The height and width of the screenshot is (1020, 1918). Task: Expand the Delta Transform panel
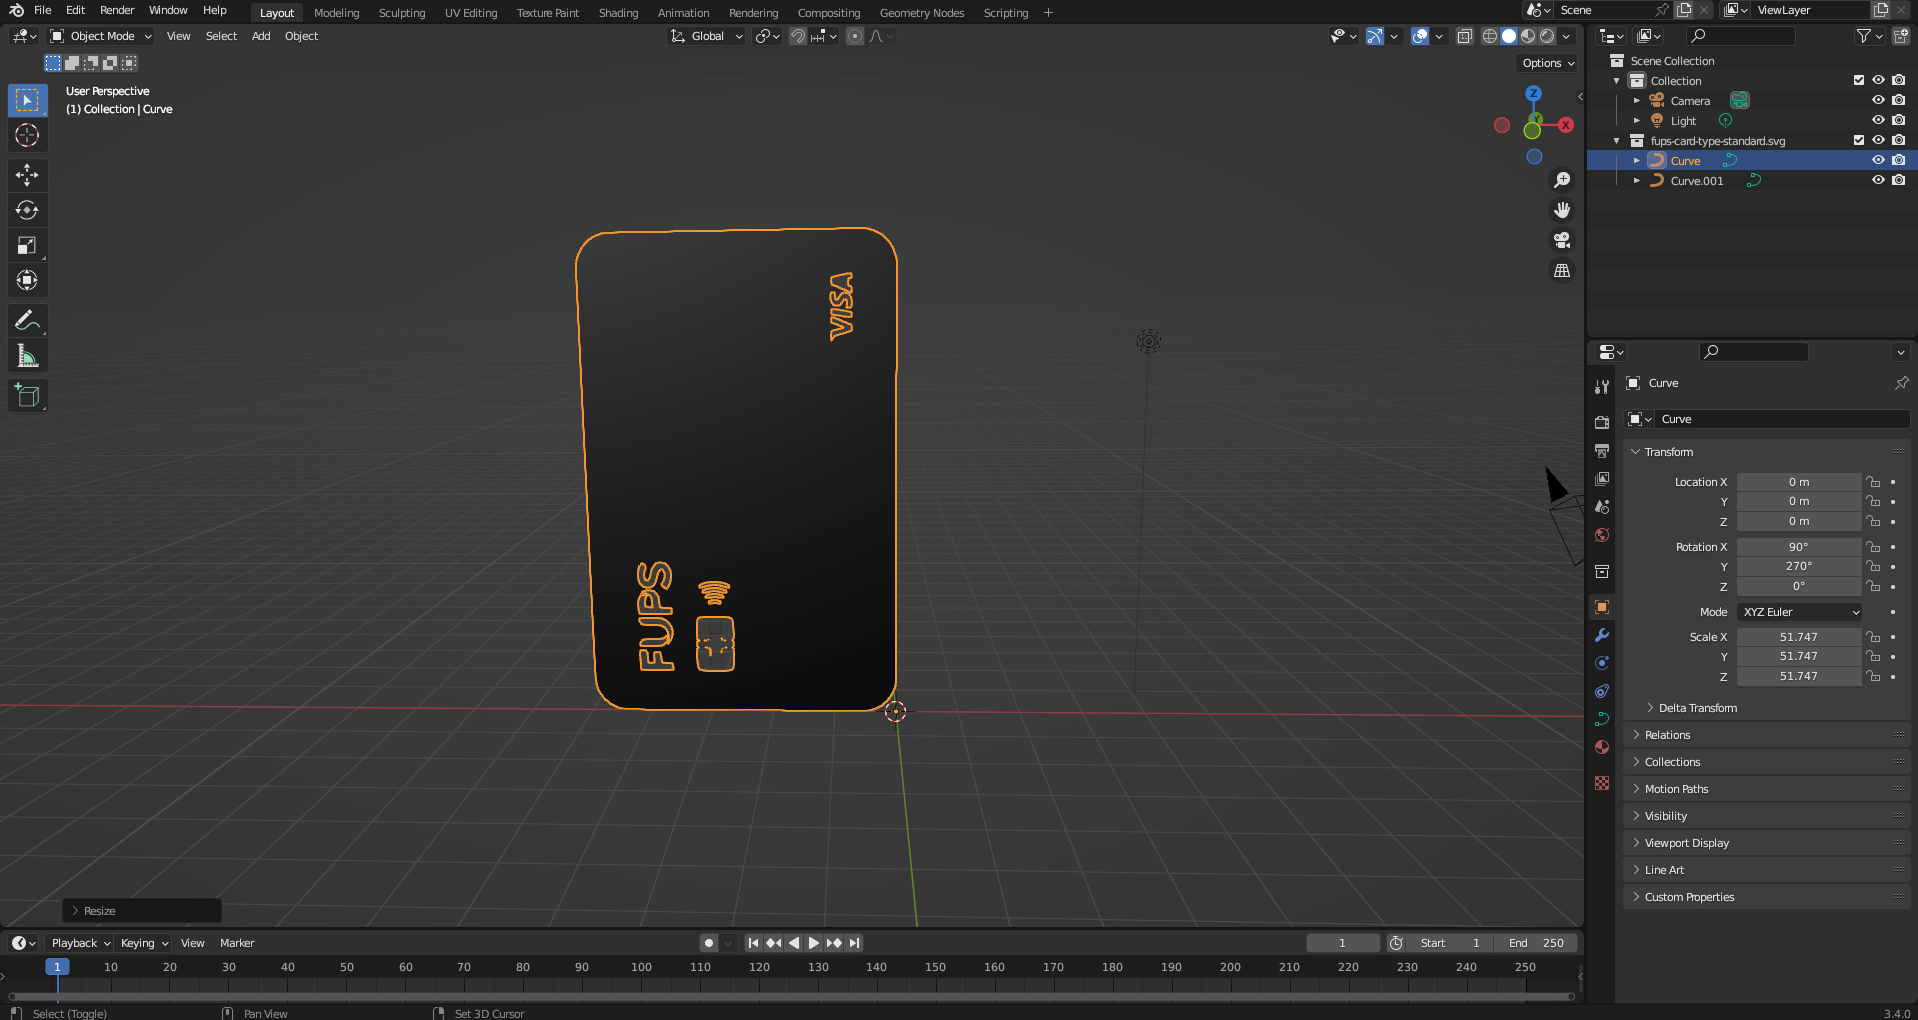[x=1697, y=708]
